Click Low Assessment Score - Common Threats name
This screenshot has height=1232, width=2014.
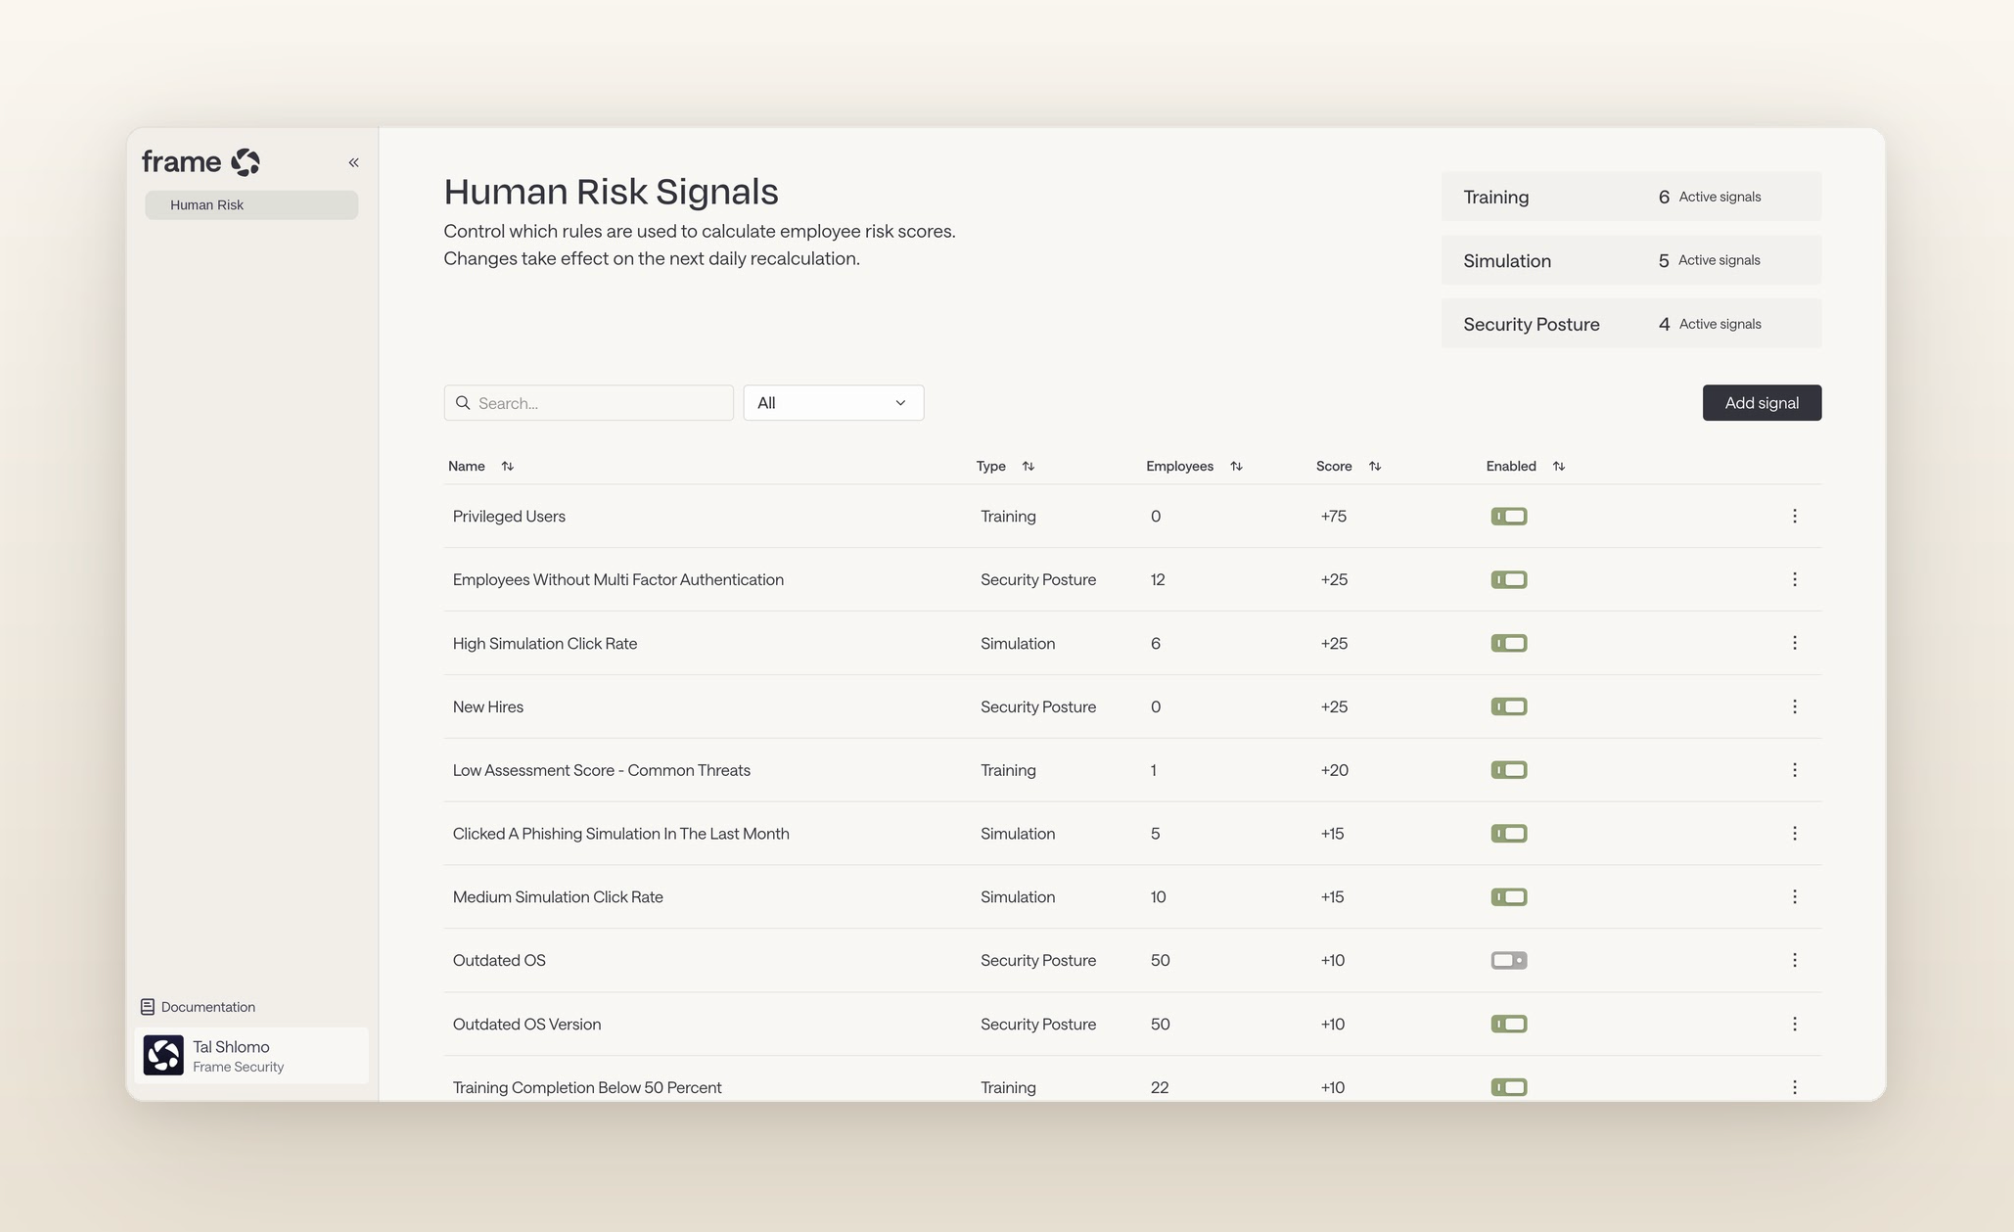click(x=601, y=770)
